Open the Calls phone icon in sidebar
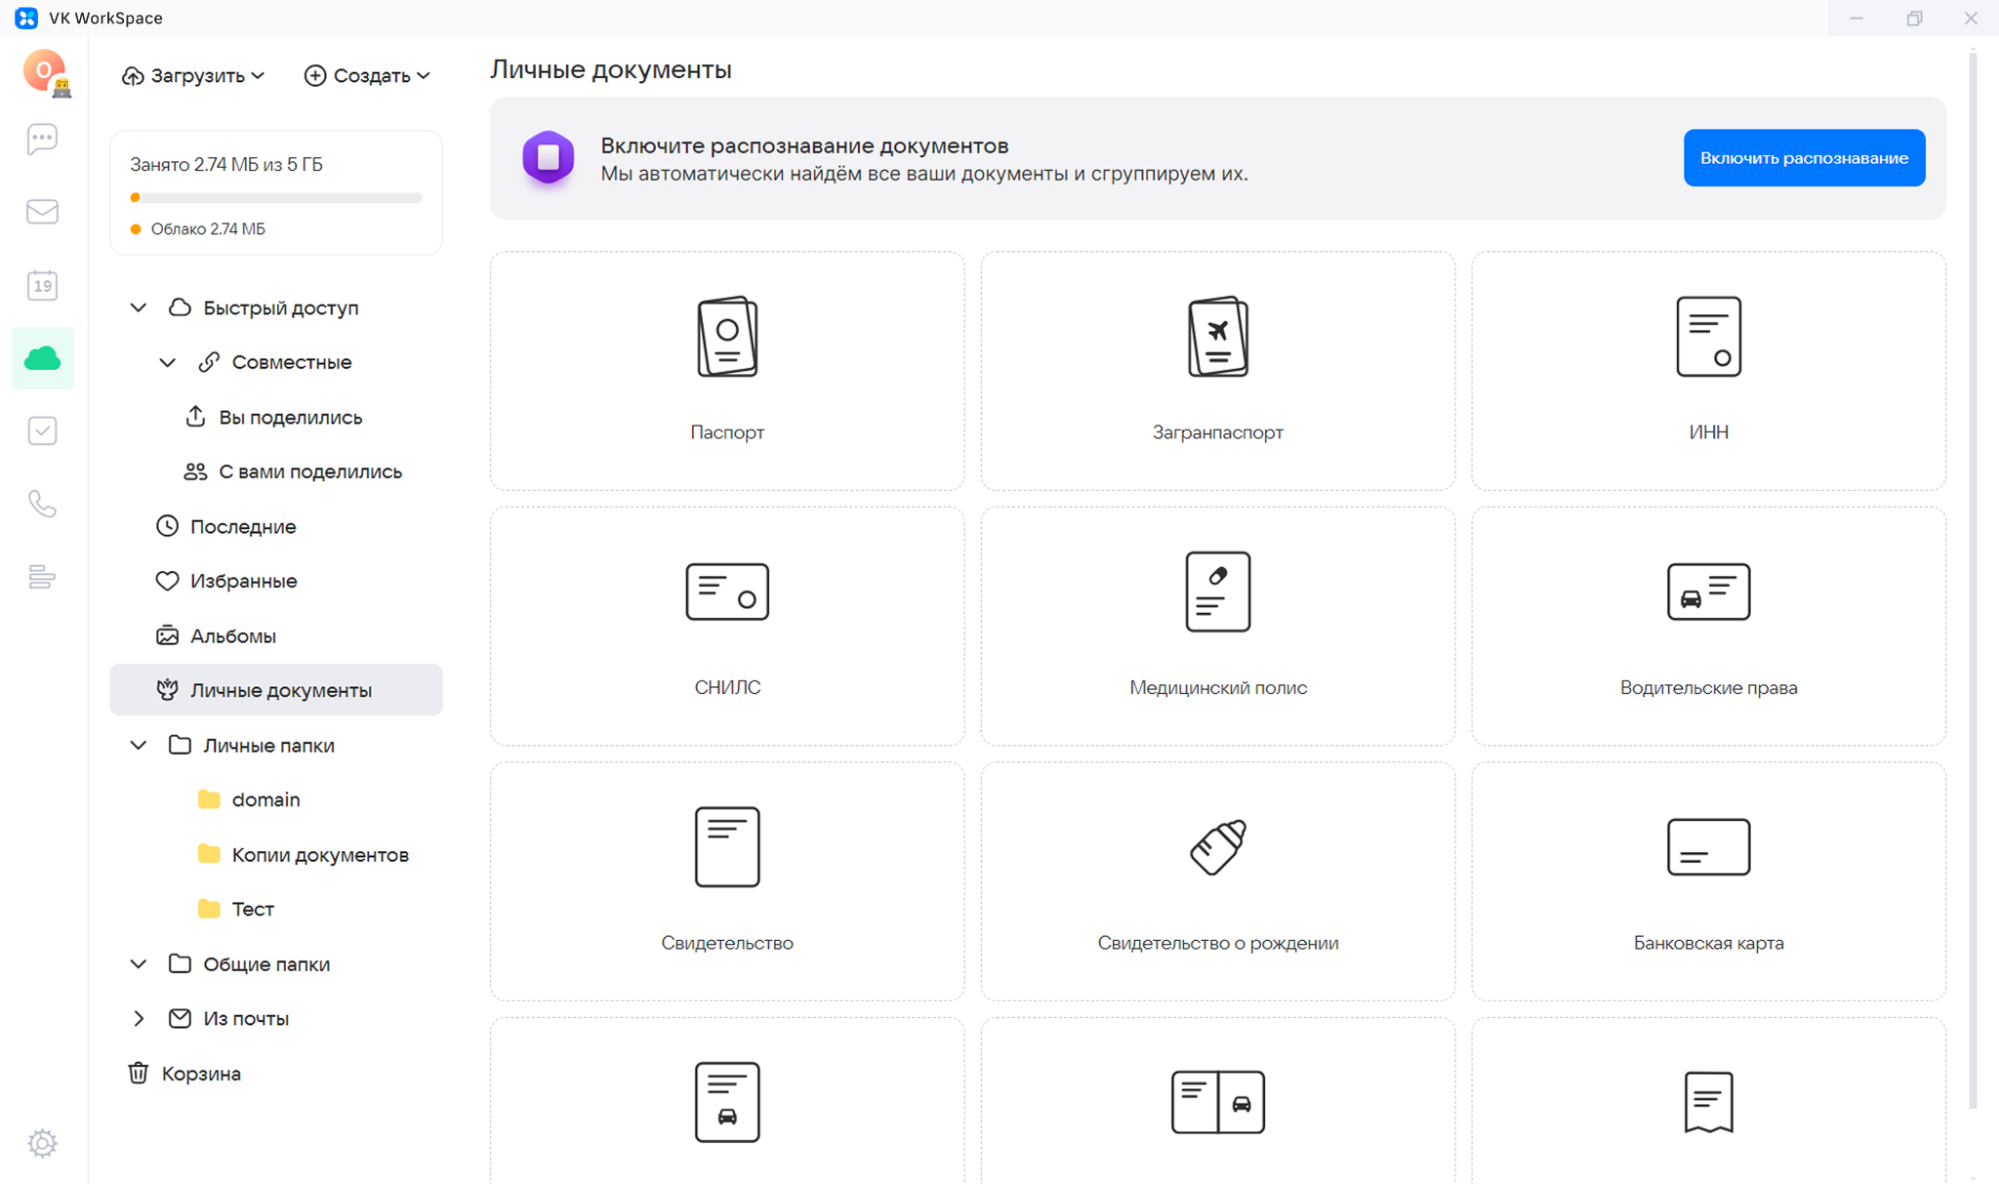Screen dimensions: 1999x1184 42,504
